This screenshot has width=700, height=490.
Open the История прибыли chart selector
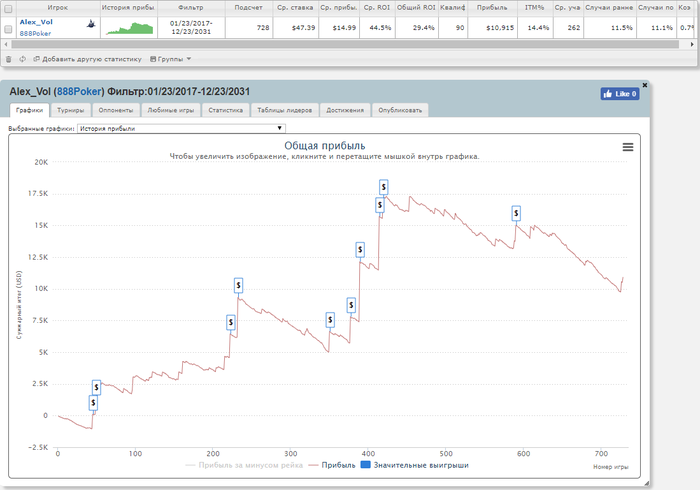[181, 129]
